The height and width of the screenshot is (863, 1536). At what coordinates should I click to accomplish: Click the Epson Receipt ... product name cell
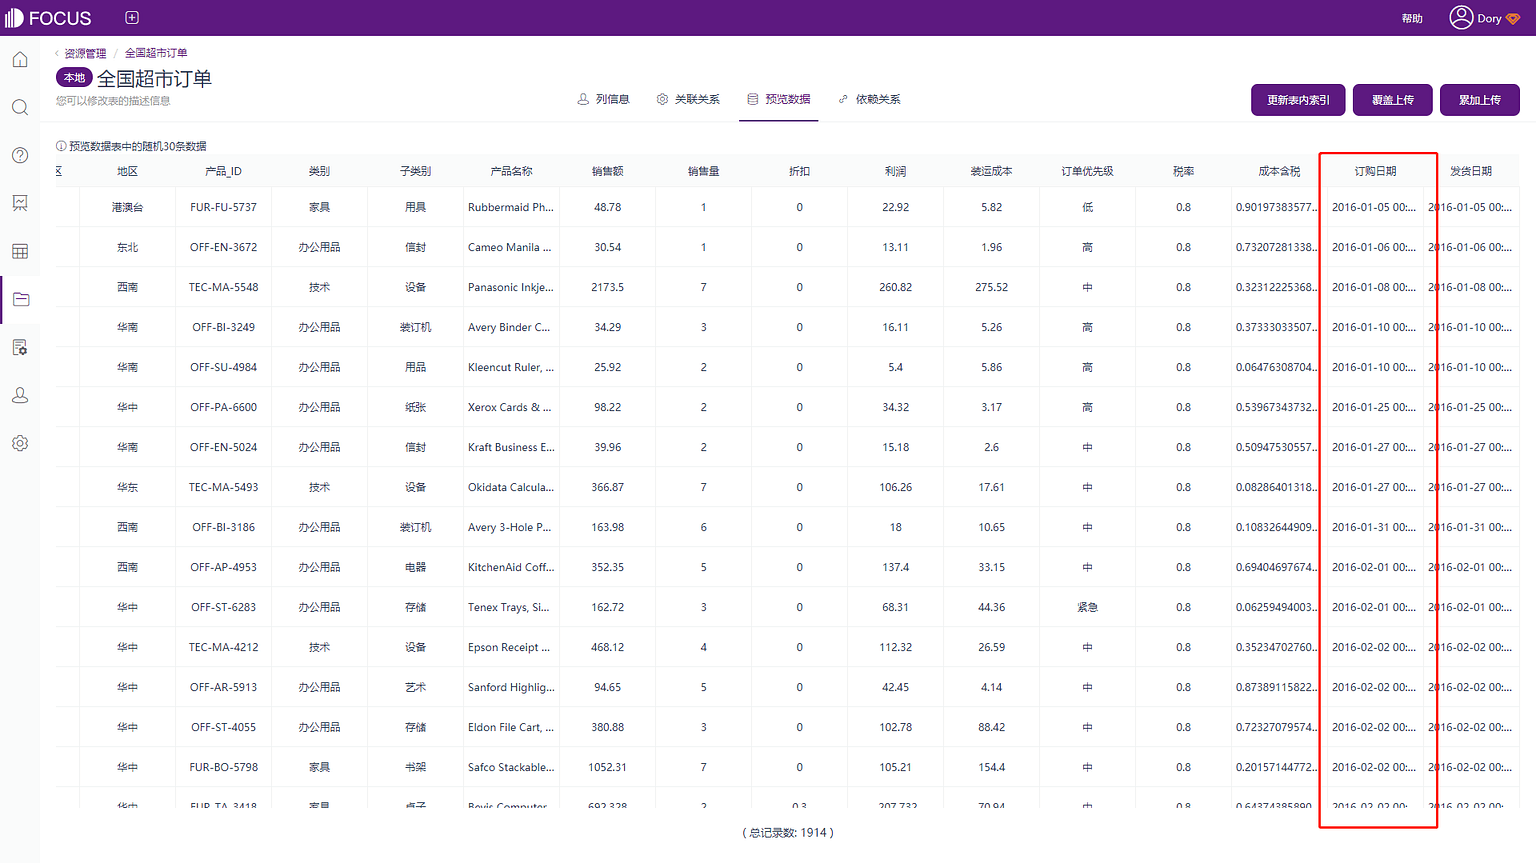click(509, 647)
